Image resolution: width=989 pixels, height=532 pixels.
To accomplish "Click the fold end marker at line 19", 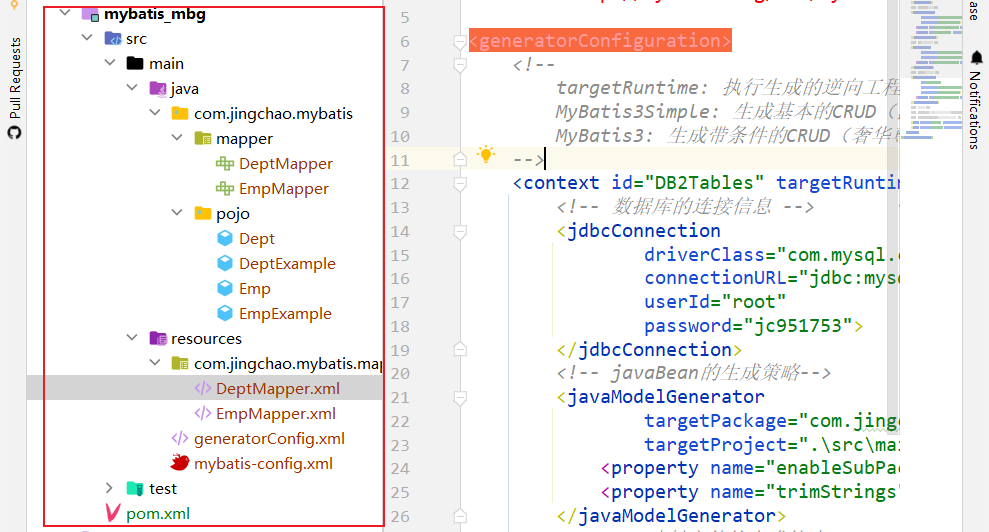I will 460,350.
